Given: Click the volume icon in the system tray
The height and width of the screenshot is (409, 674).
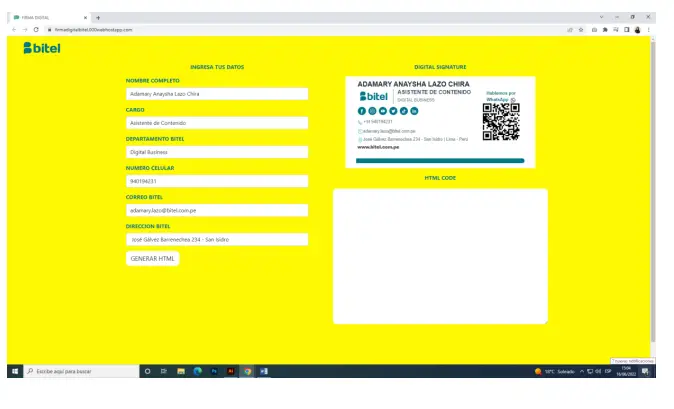Looking at the screenshot, I should pos(598,371).
